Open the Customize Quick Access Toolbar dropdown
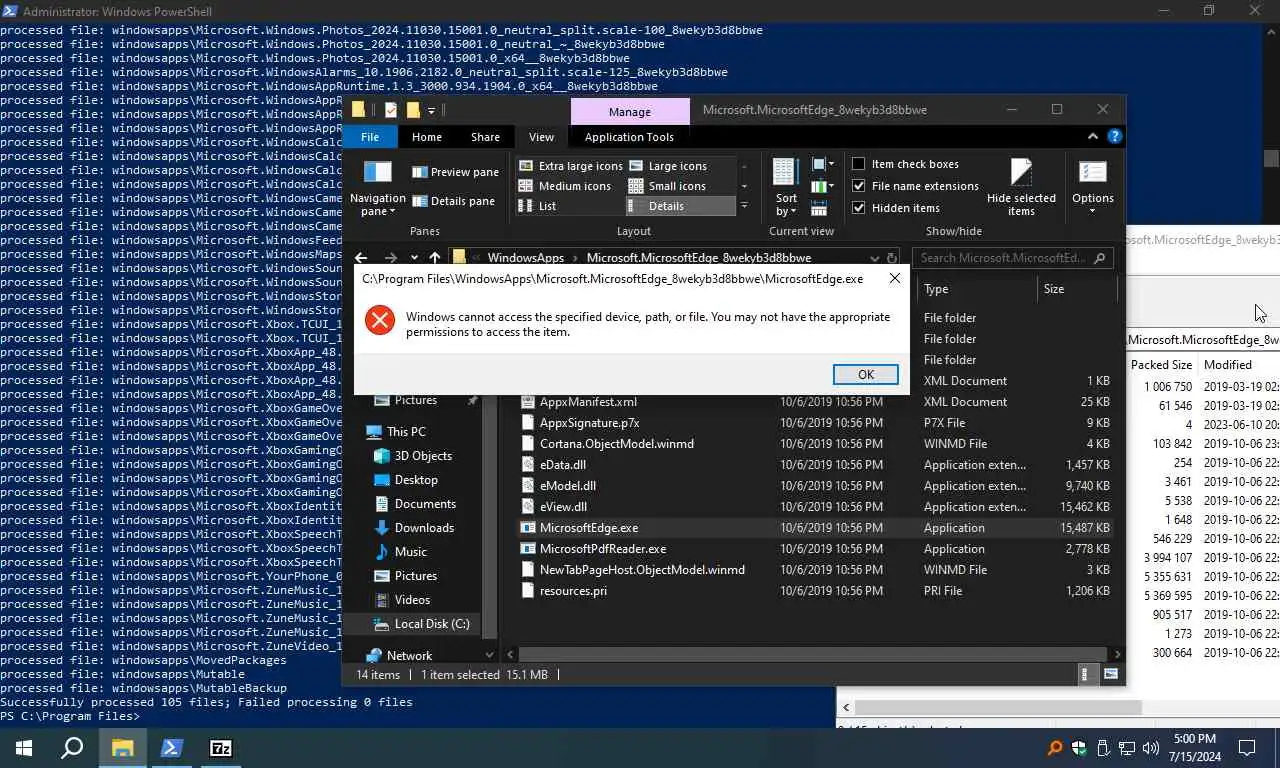The width and height of the screenshot is (1280, 768). pyautogui.click(x=431, y=110)
